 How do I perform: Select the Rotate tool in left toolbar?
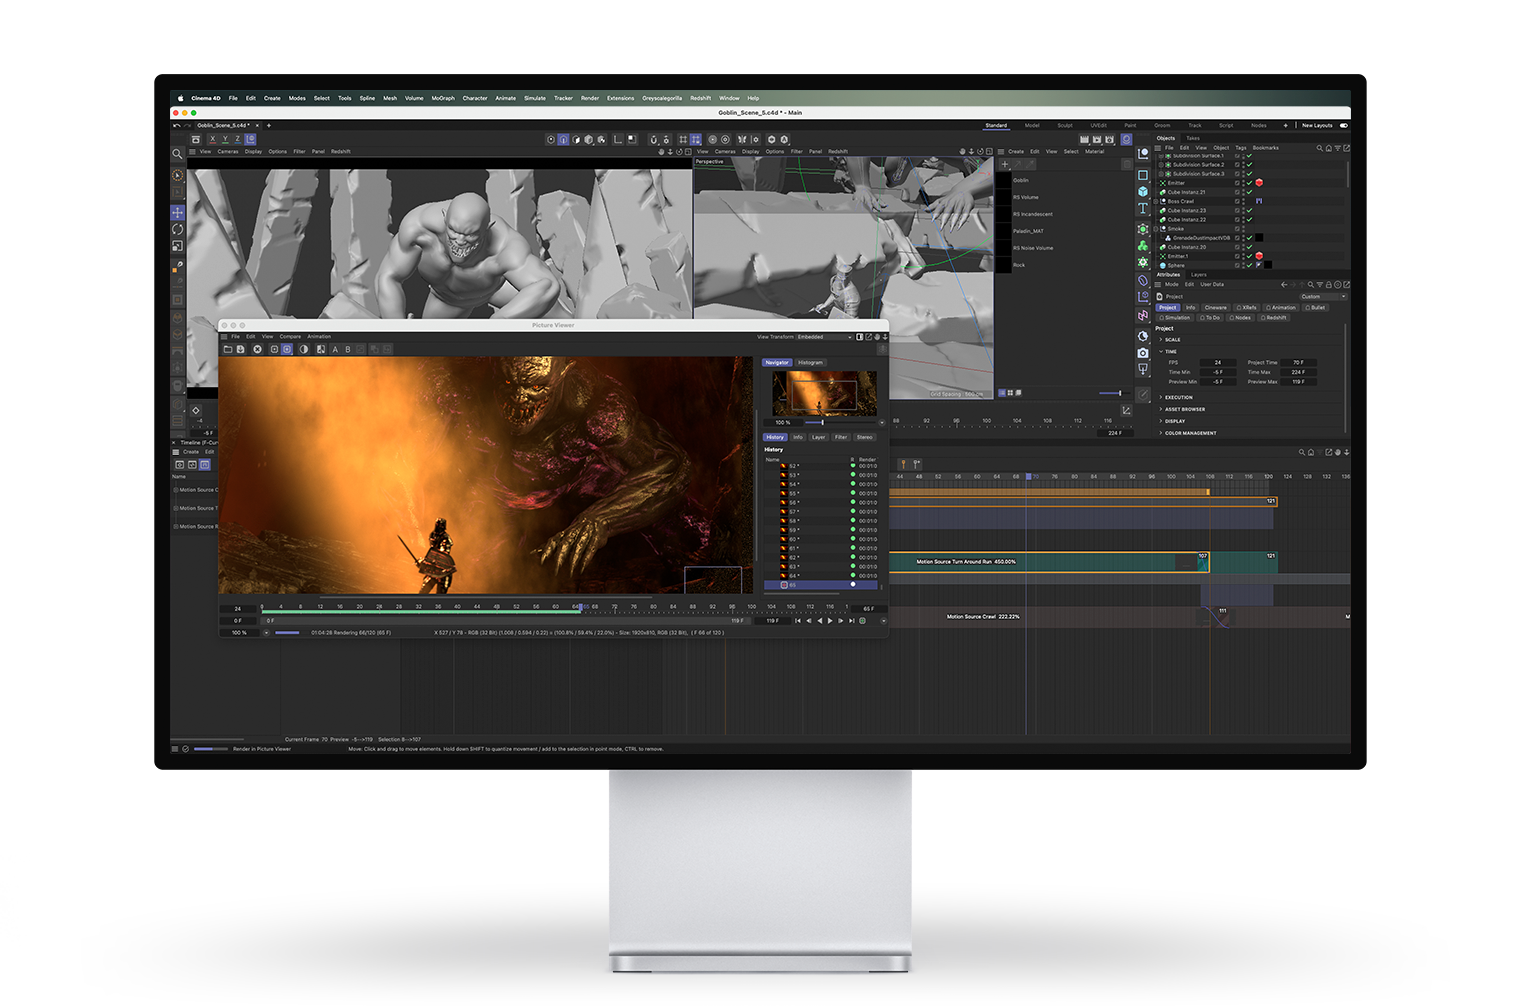pyautogui.click(x=177, y=229)
